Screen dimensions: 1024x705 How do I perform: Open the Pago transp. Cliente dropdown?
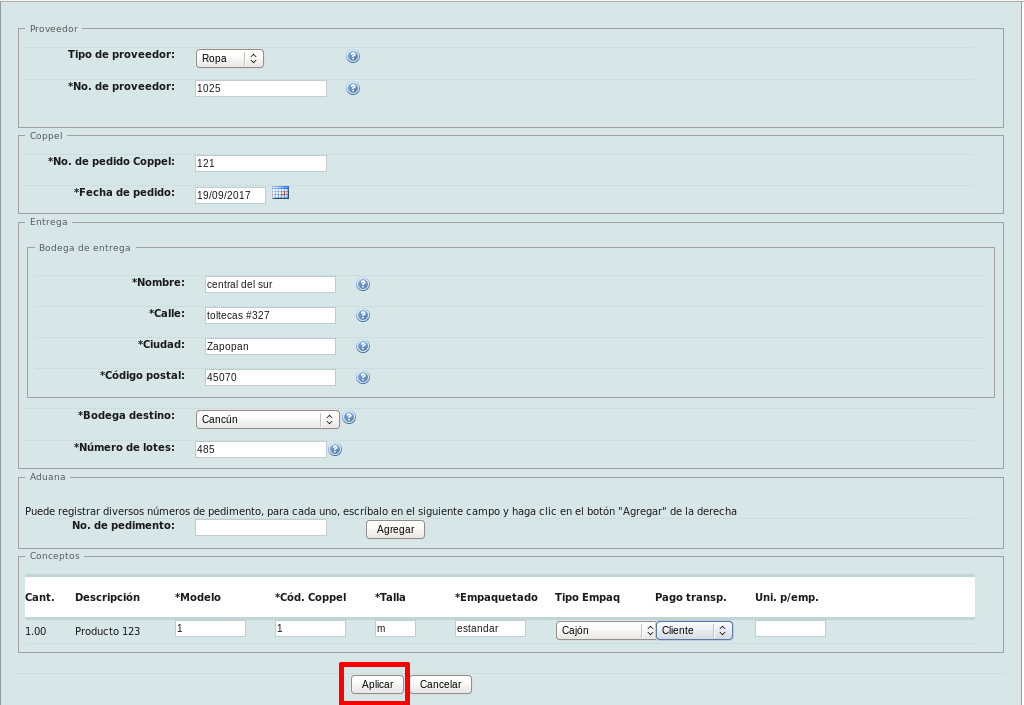click(694, 630)
